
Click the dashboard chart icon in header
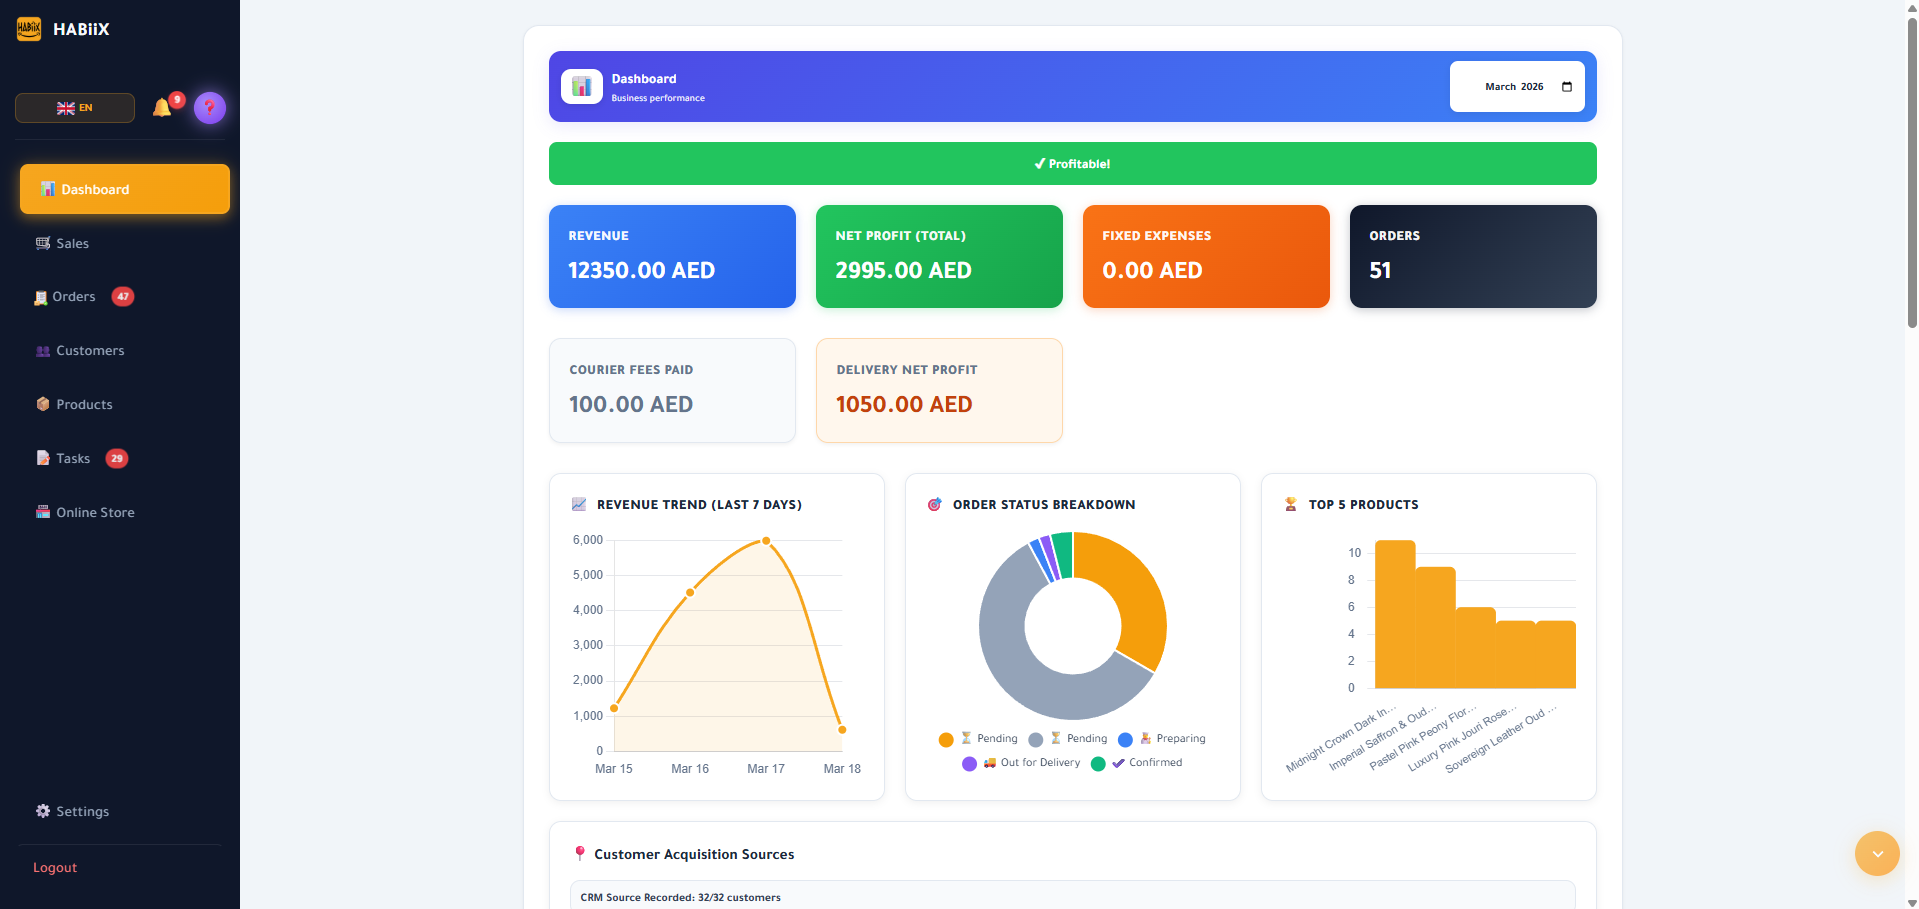582,87
